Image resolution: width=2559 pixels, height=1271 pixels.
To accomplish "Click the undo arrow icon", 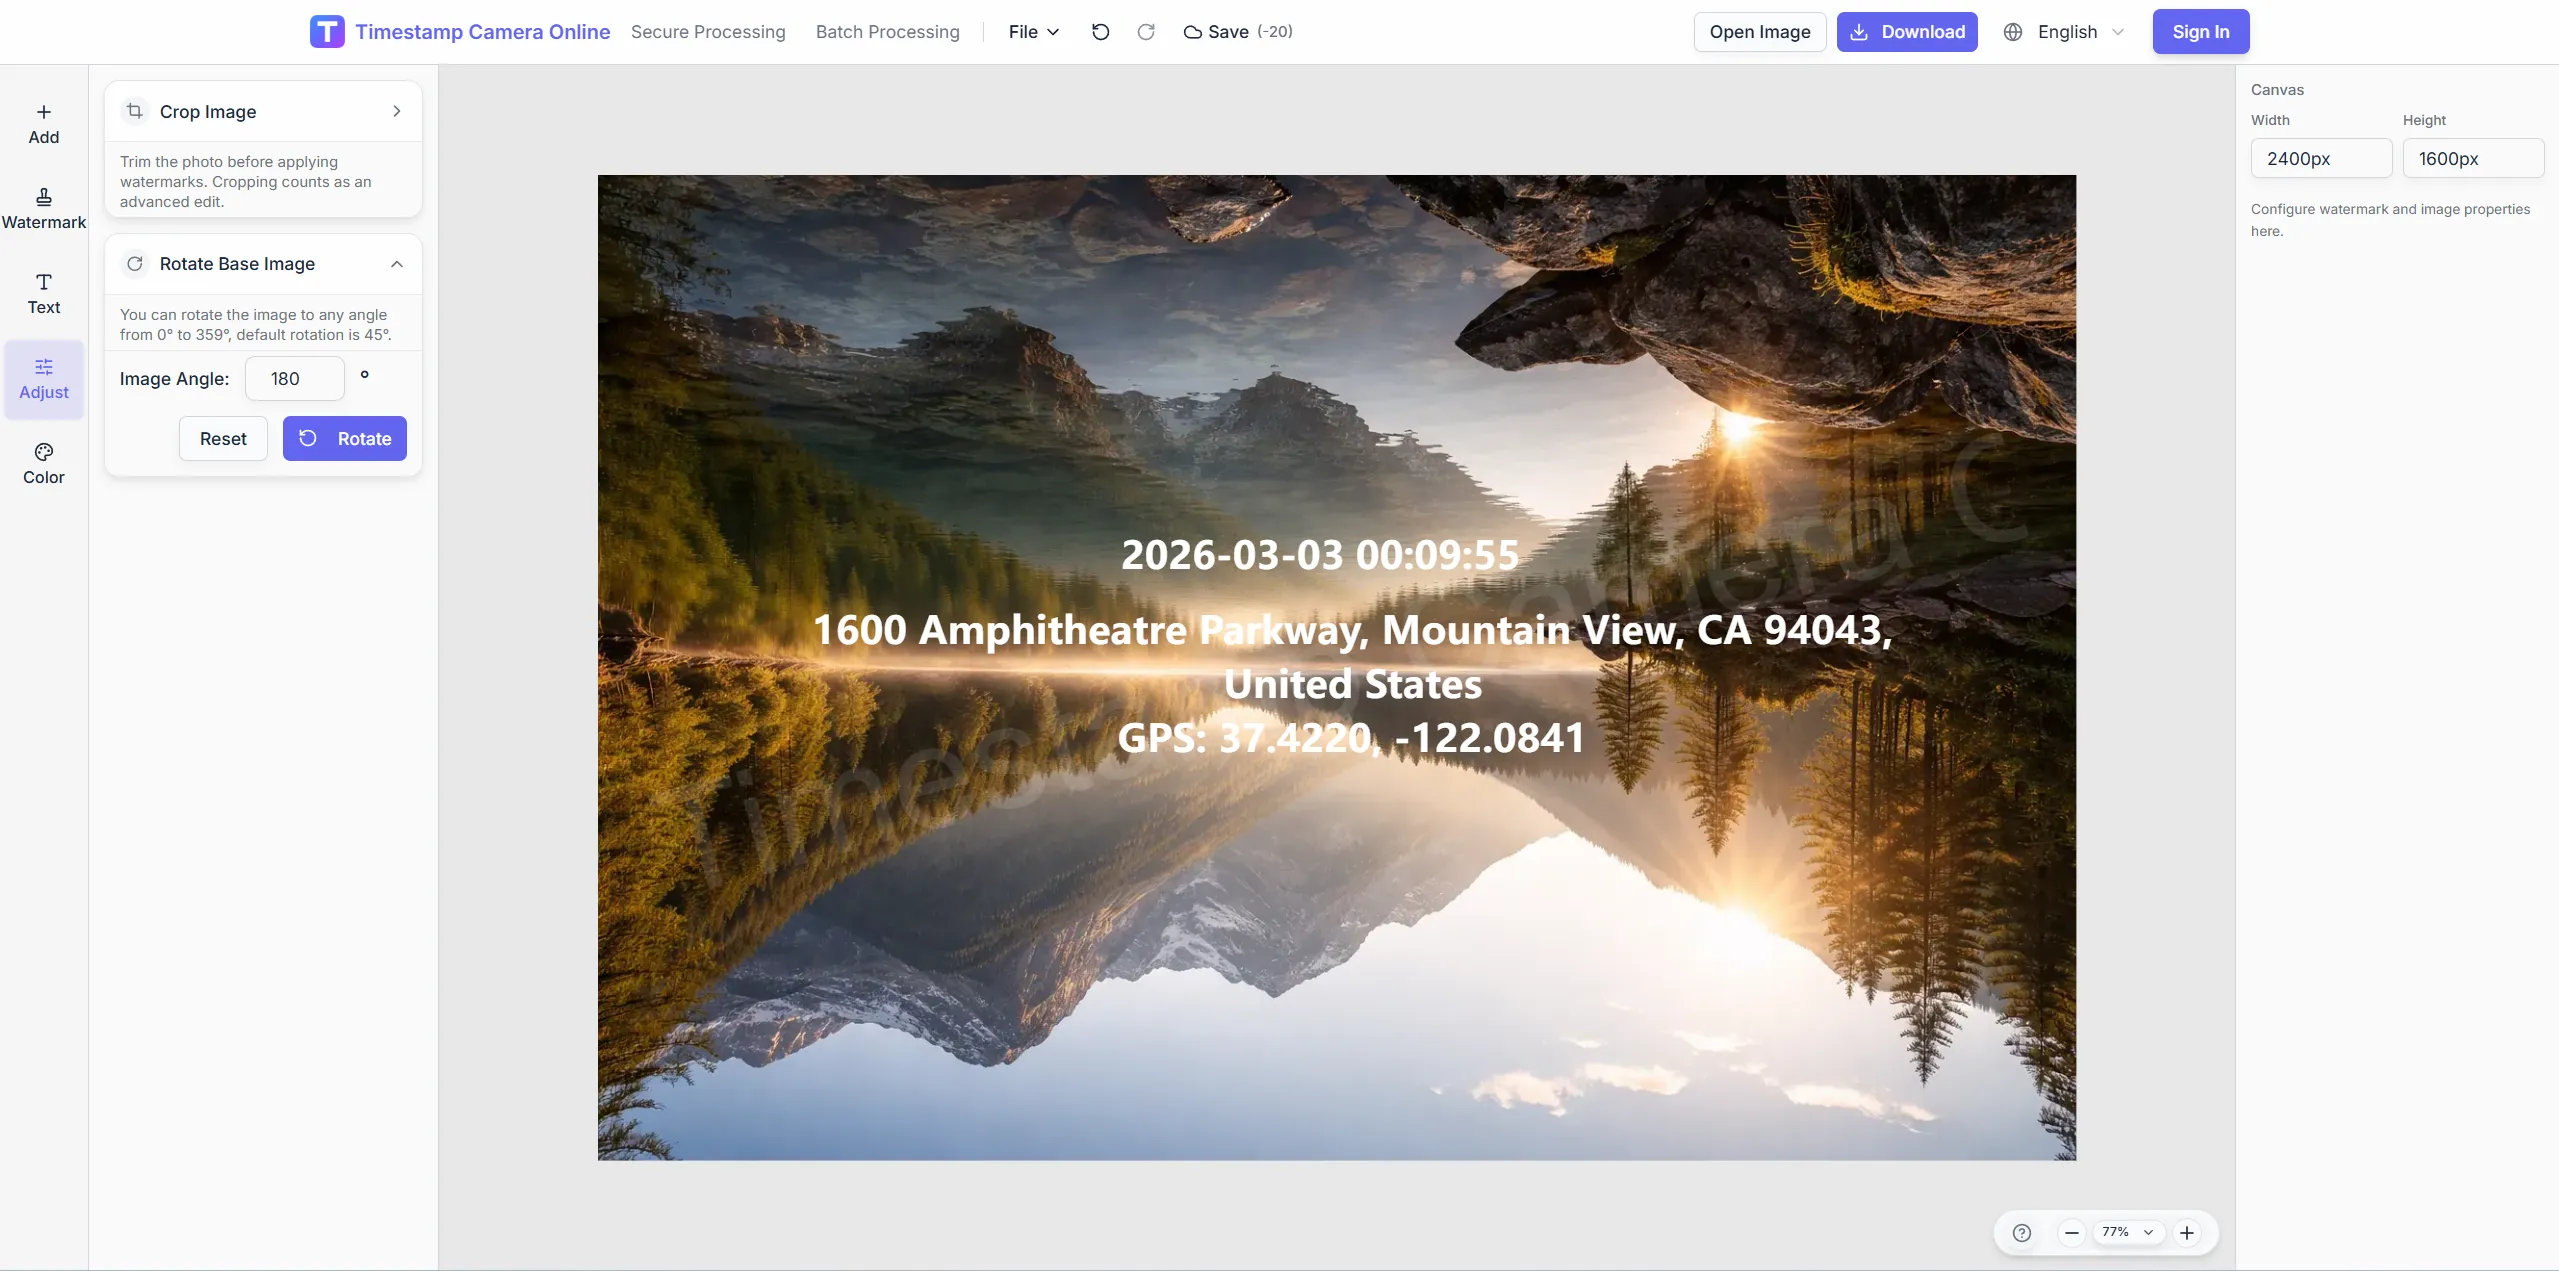I will click(1100, 32).
